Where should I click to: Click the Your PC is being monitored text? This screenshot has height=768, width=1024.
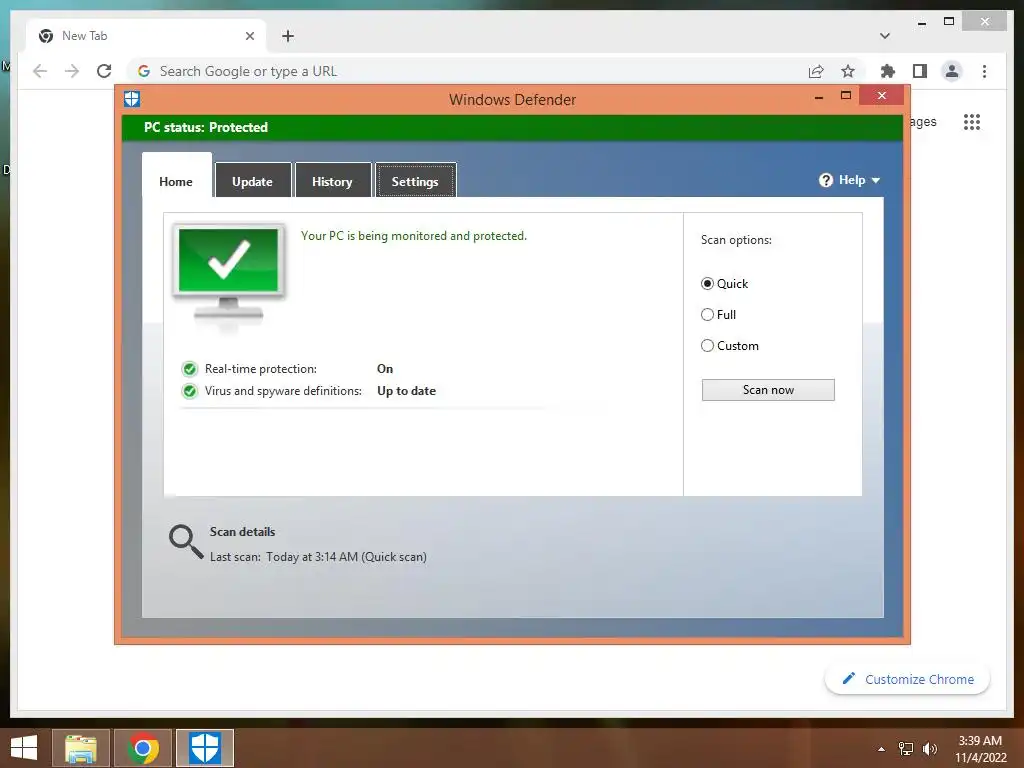[413, 236]
